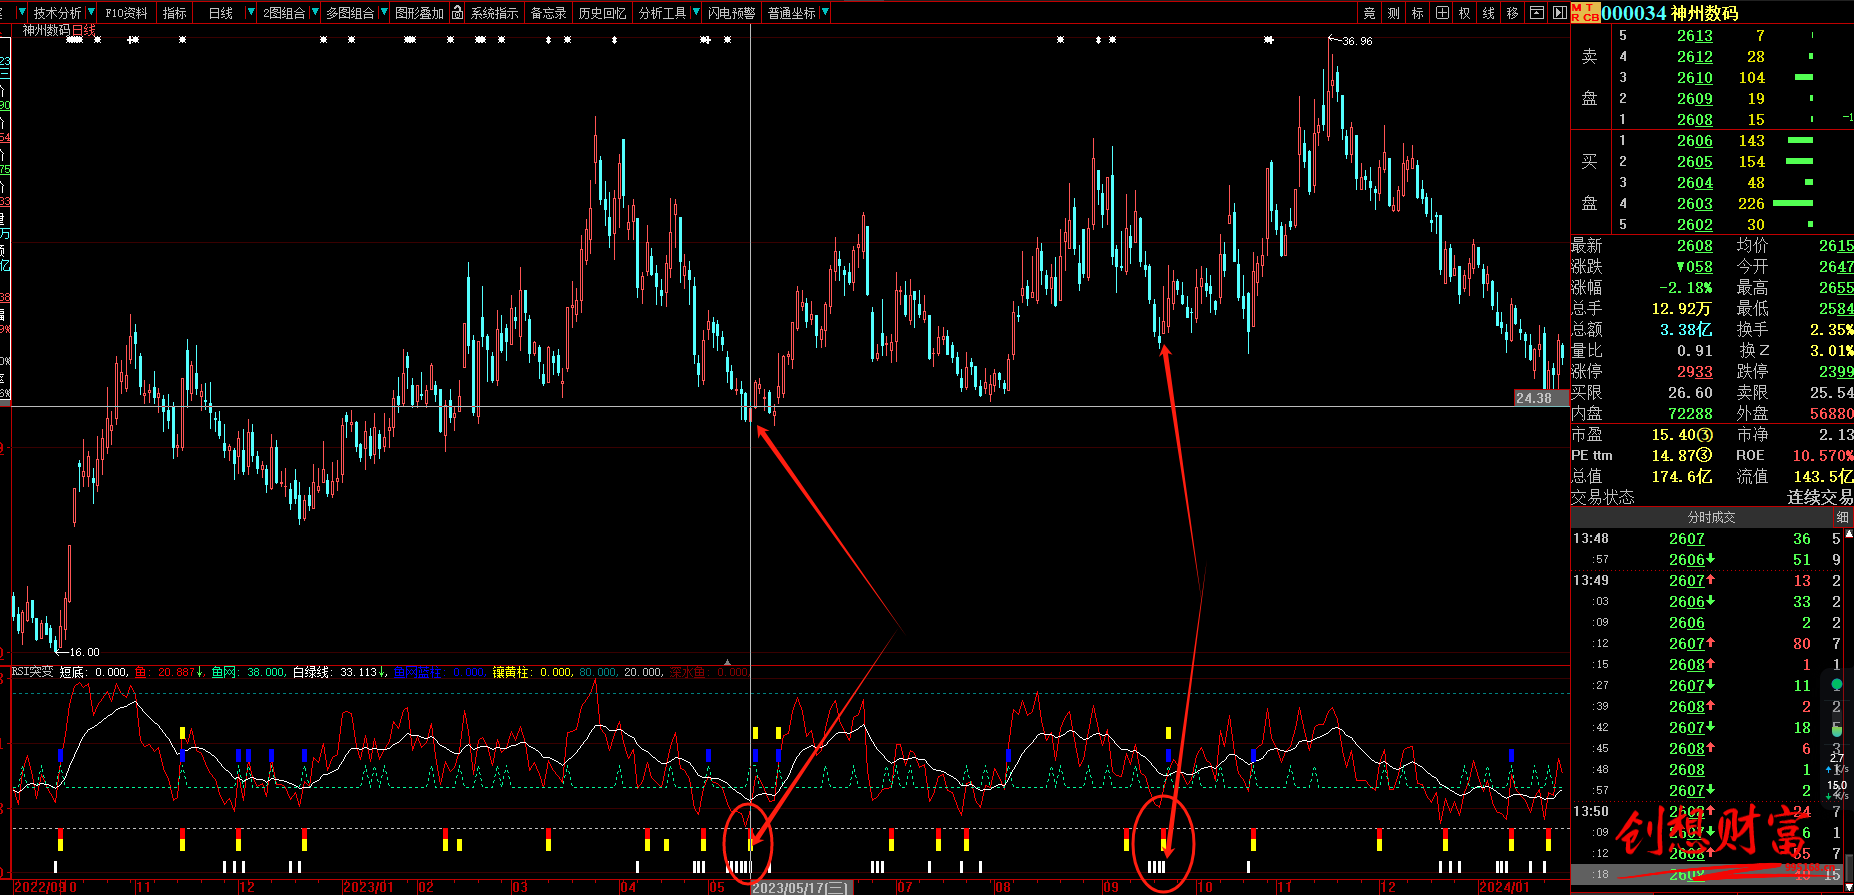Viewport: 1854px width, 895px height.
Task: Click sell level 3 price 2610
Action: [x=1695, y=78]
